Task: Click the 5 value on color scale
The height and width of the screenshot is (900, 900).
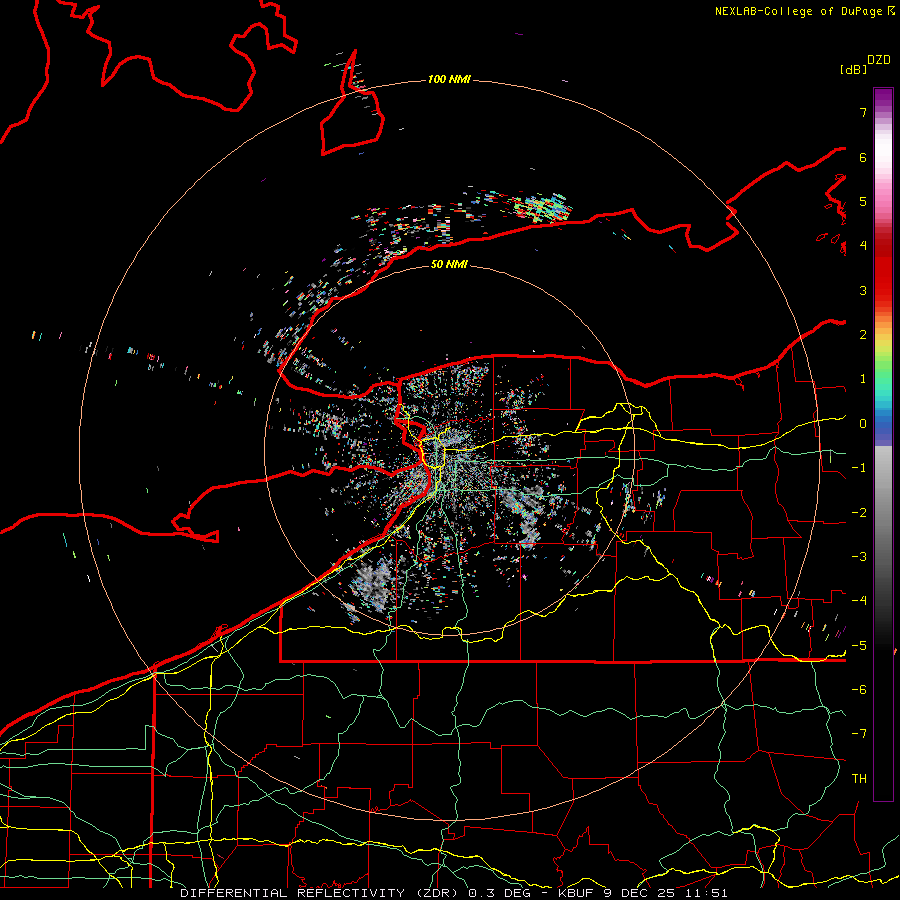Action: [863, 201]
